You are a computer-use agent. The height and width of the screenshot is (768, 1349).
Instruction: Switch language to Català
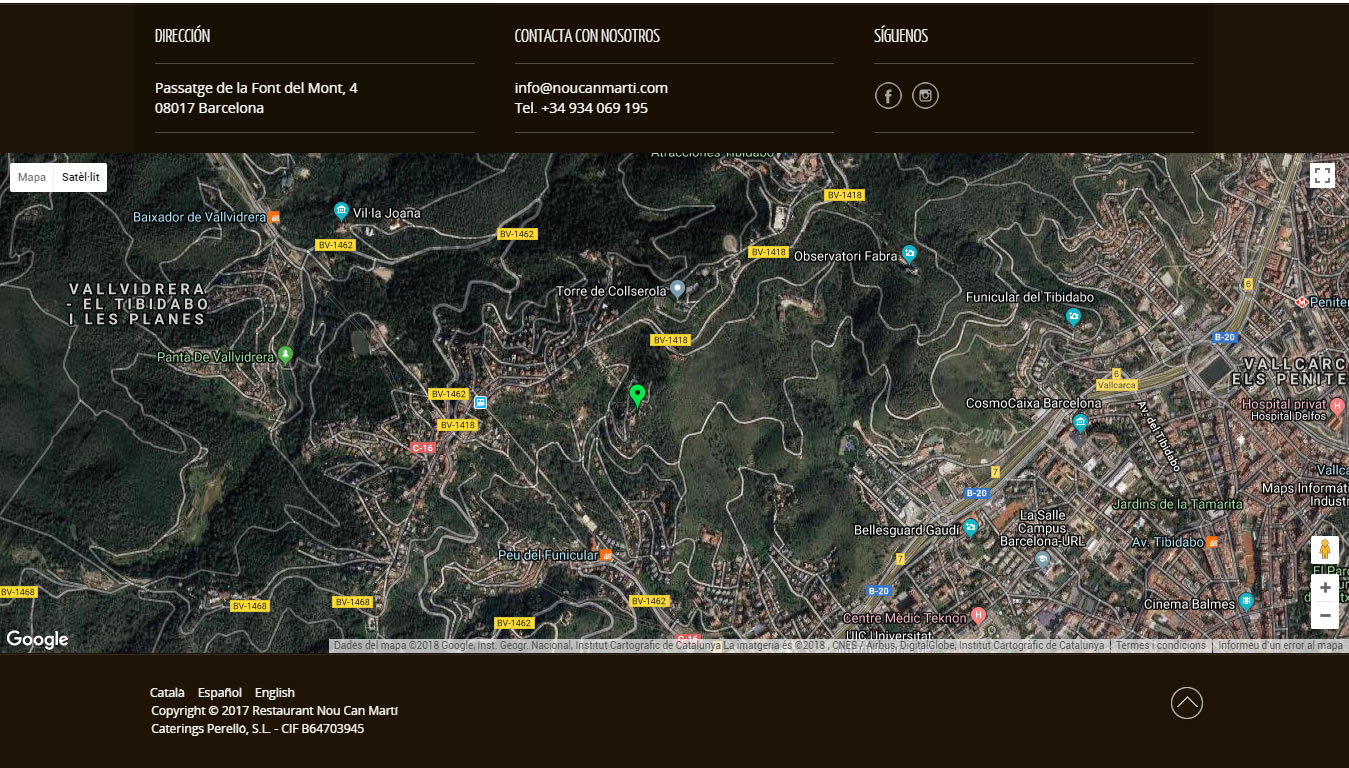point(167,692)
